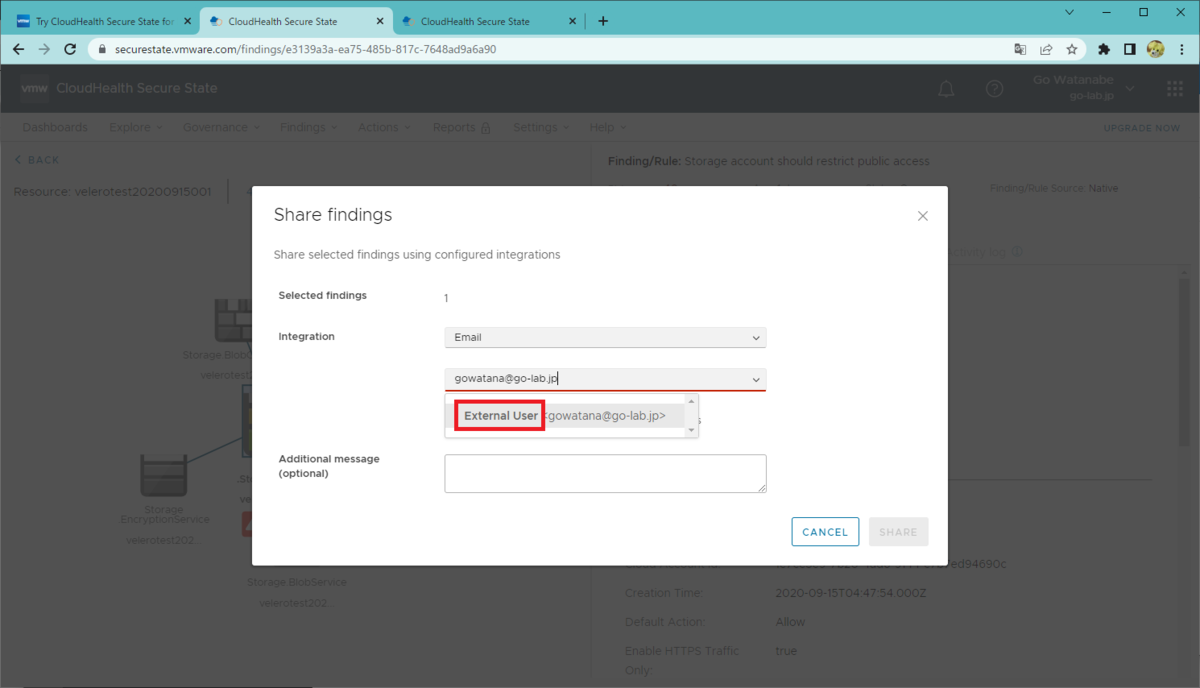This screenshot has height=688, width=1200.
Task: Open the Explore menu
Action: tap(136, 127)
